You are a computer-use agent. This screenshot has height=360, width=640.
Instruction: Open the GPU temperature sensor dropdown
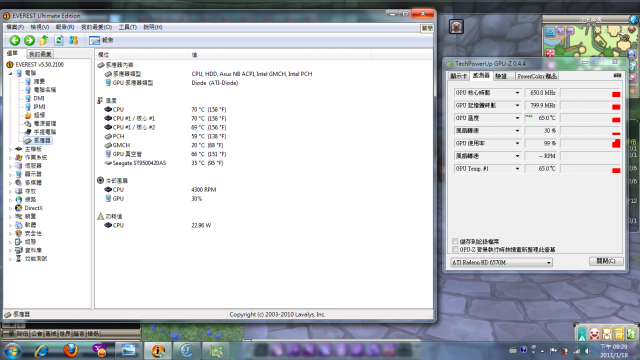coord(517,118)
